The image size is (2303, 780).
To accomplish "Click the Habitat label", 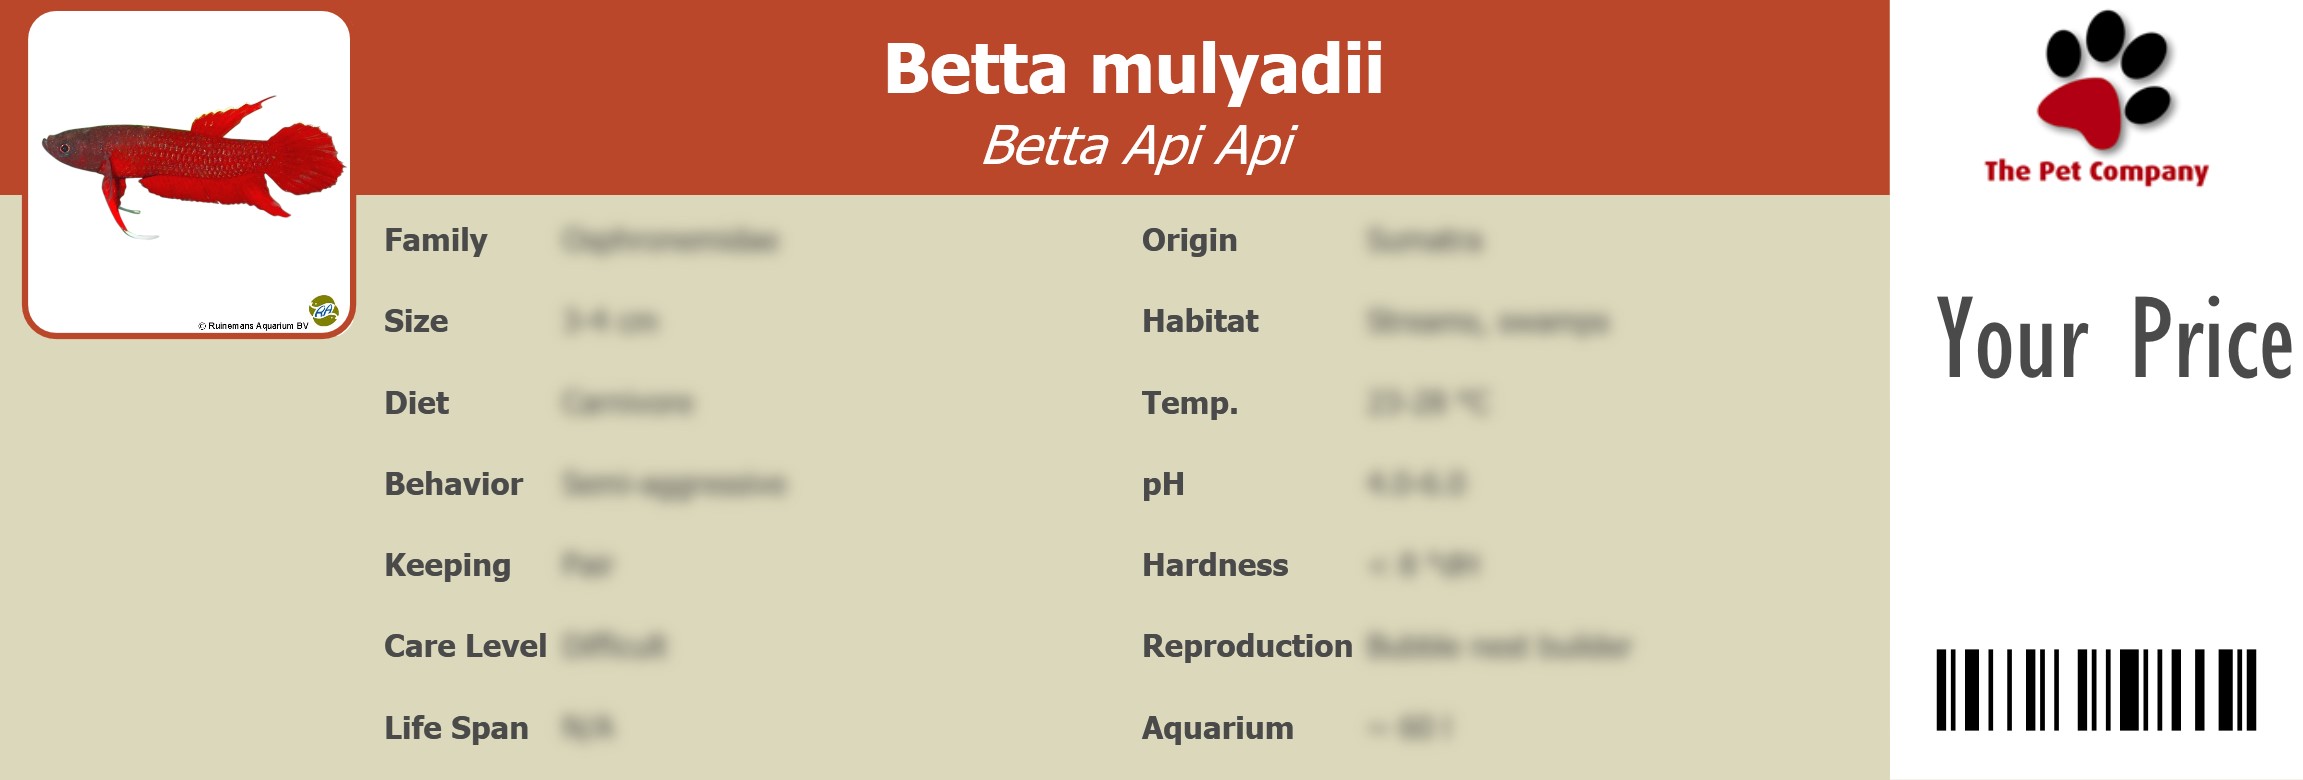I will tap(1200, 322).
